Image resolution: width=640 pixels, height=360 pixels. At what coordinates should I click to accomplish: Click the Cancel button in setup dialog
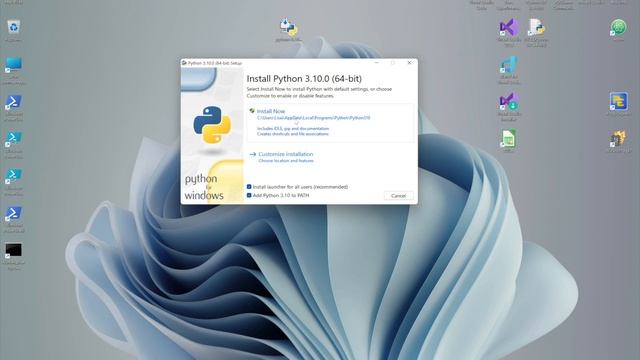pos(398,196)
